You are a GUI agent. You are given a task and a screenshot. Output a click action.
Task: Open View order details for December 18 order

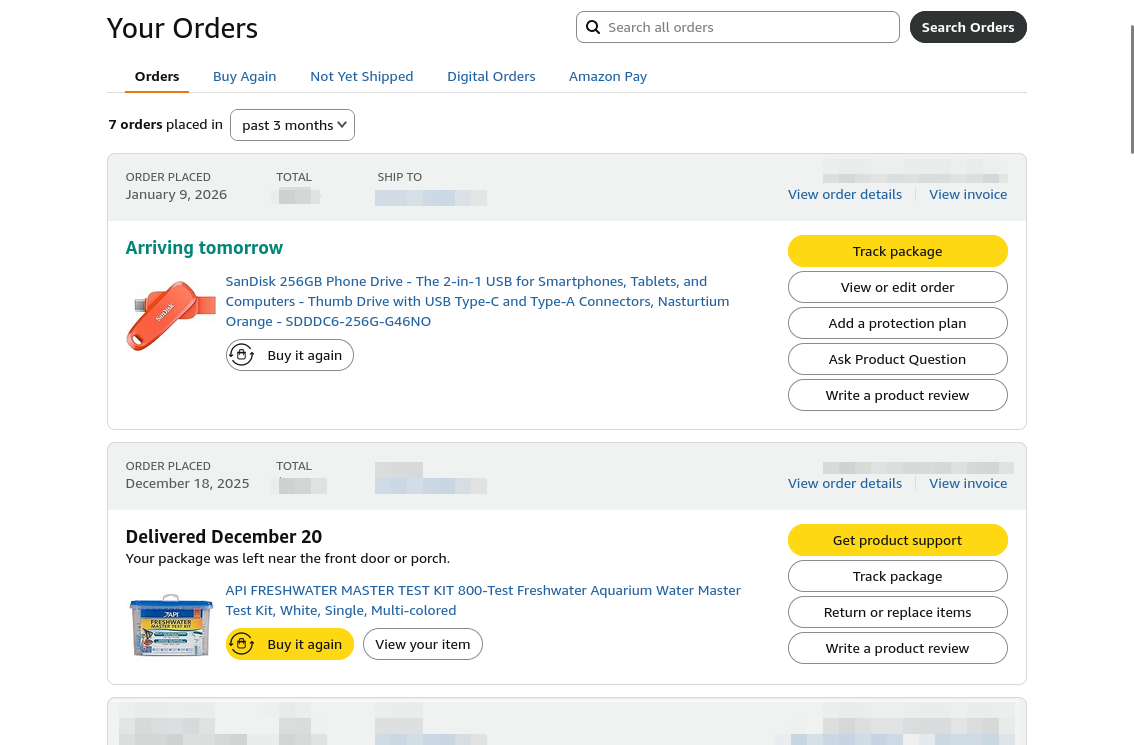pyautogui.click(x=844, y=483)
